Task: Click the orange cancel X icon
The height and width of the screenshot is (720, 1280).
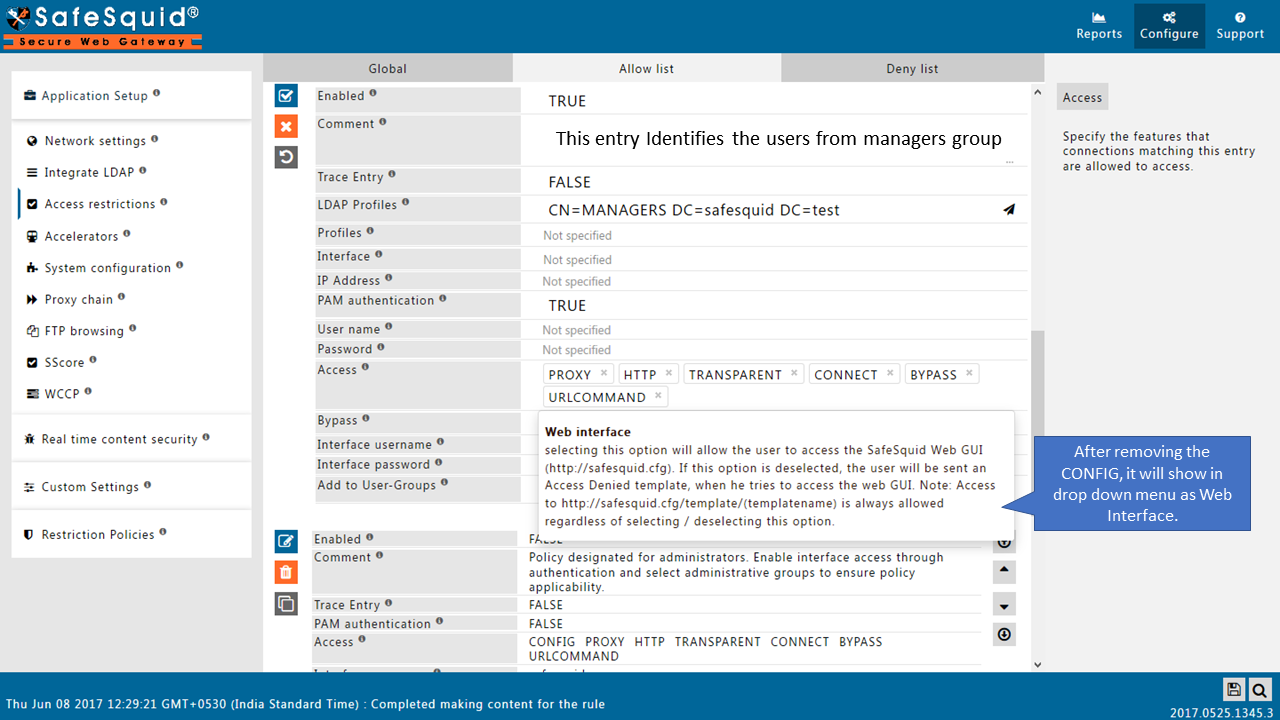Action: point(286,126)
